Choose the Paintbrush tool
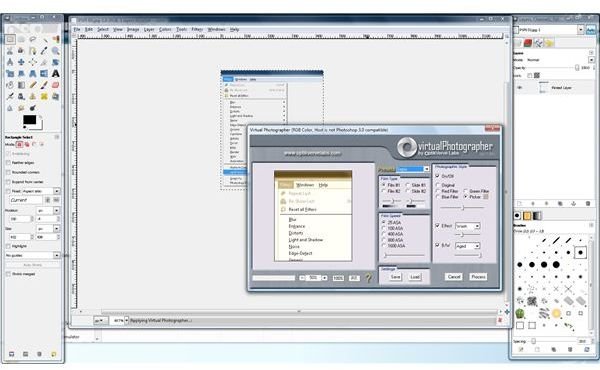Image resolution: width=600 pixels, height=370 pixels. (x=44, y=85)
